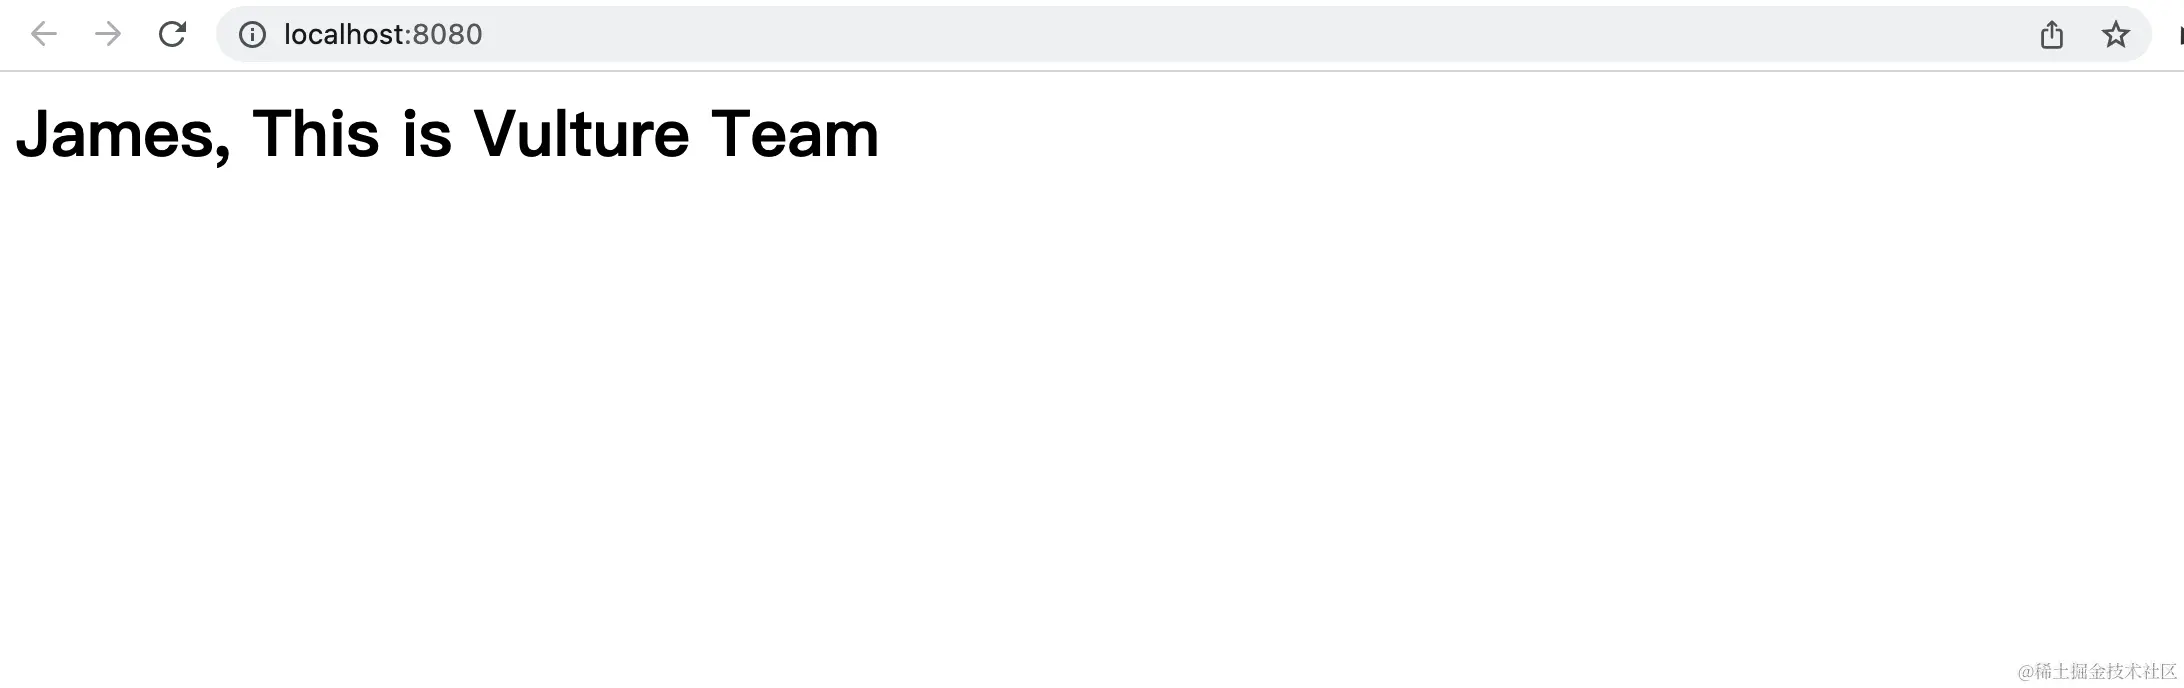Click the word "This" in the heading
Screen dimensions: 2184x688
[x=316, y=134]
